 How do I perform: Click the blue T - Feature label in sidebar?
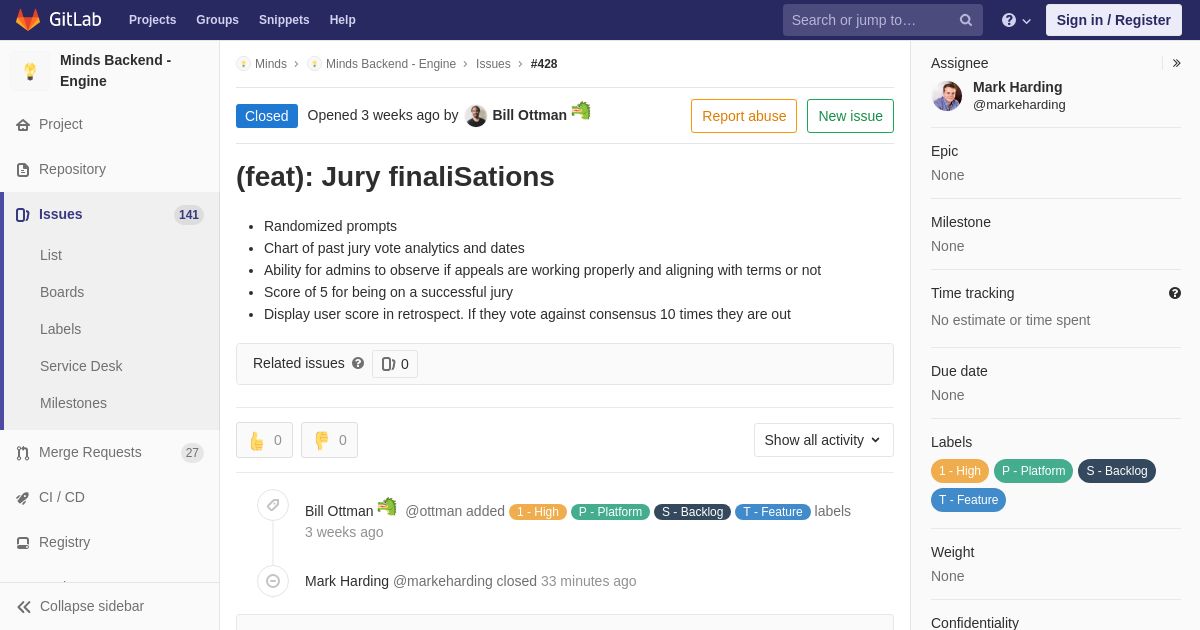click(x=968, y=500)
